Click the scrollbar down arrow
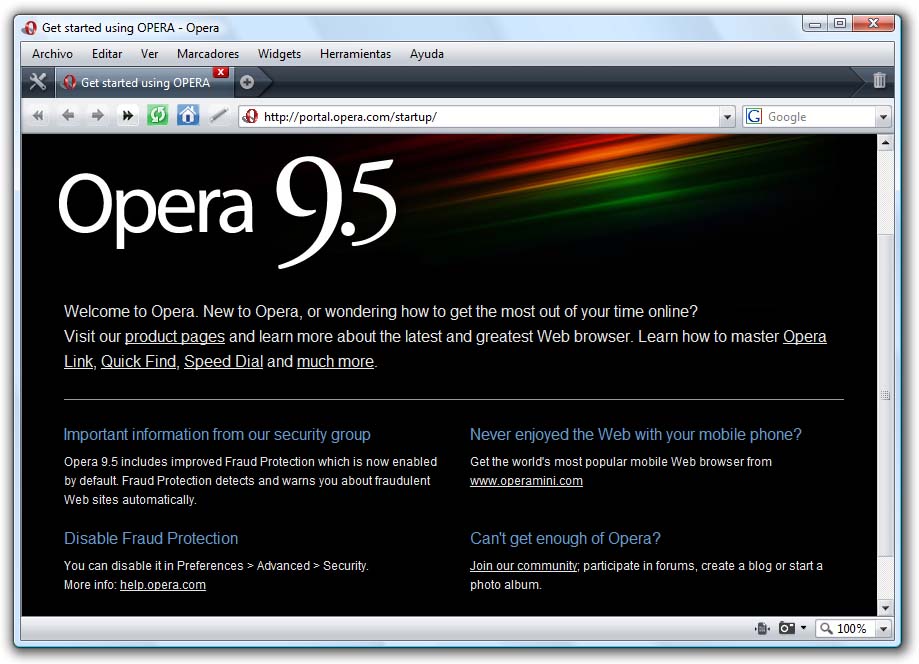This screenshot has height=664, width=919. pos(885,608)
